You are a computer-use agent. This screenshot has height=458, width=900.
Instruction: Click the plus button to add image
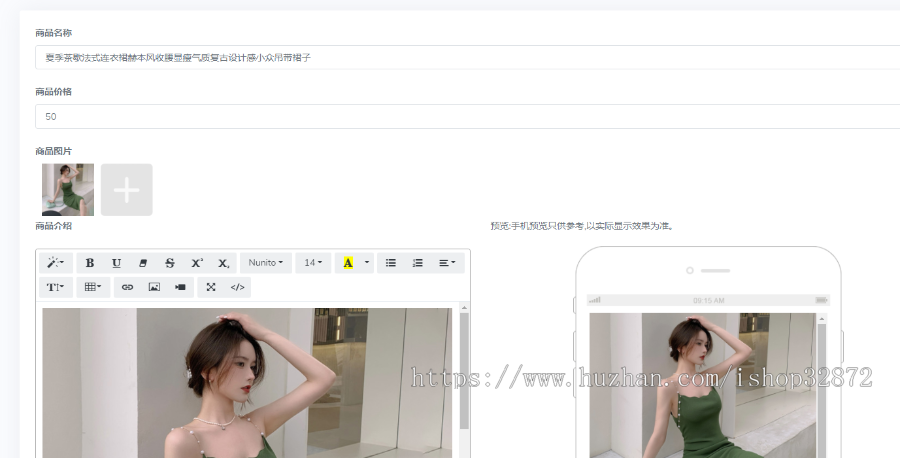point(127,190)
